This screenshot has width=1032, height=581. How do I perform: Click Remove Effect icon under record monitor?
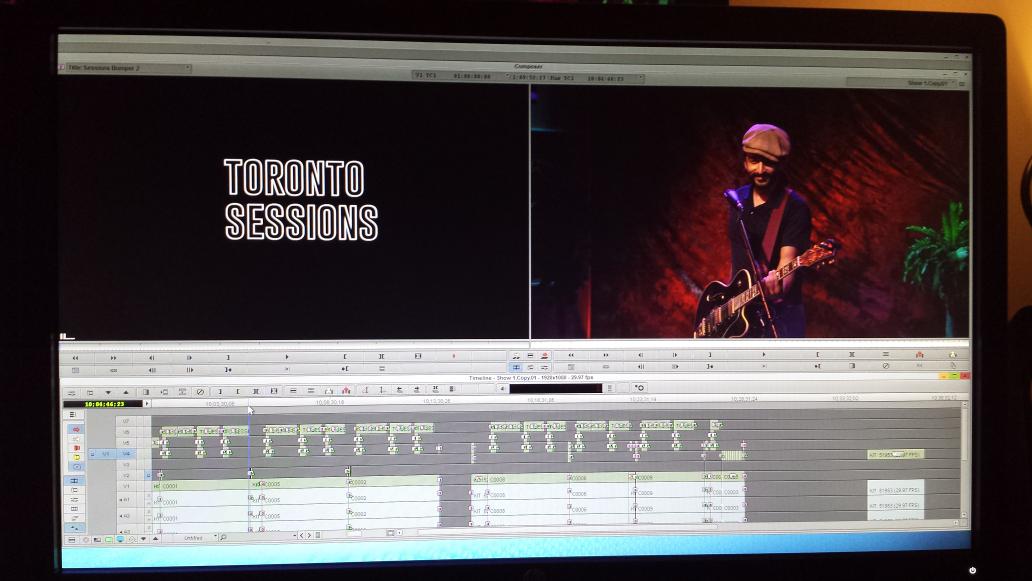[x=885, y=366]
